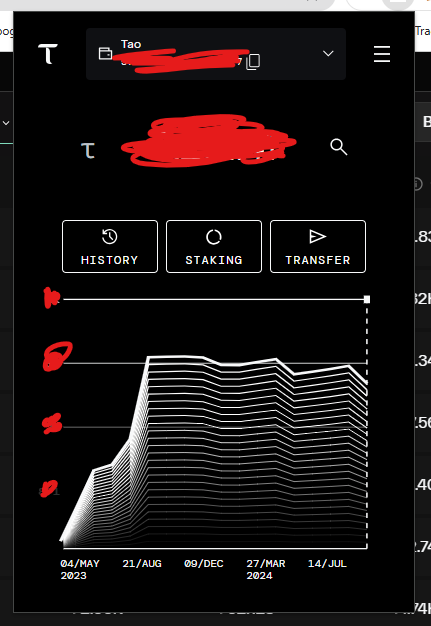Expand the Tao account selector chevron

(328, 53)
